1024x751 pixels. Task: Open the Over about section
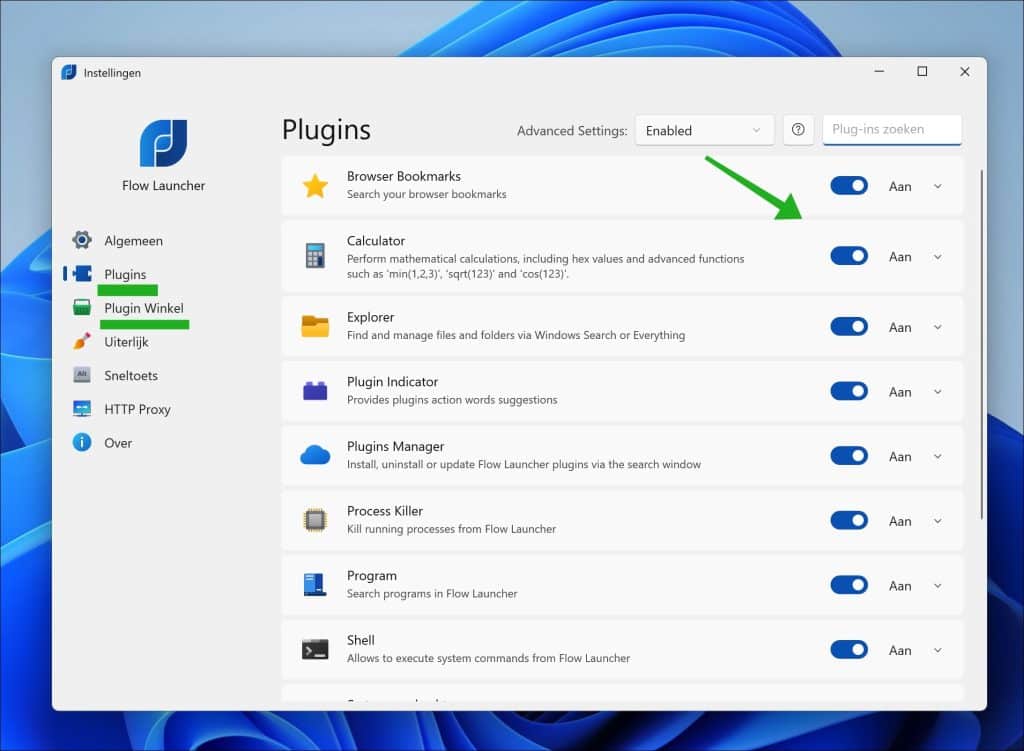tap(118, 443)
